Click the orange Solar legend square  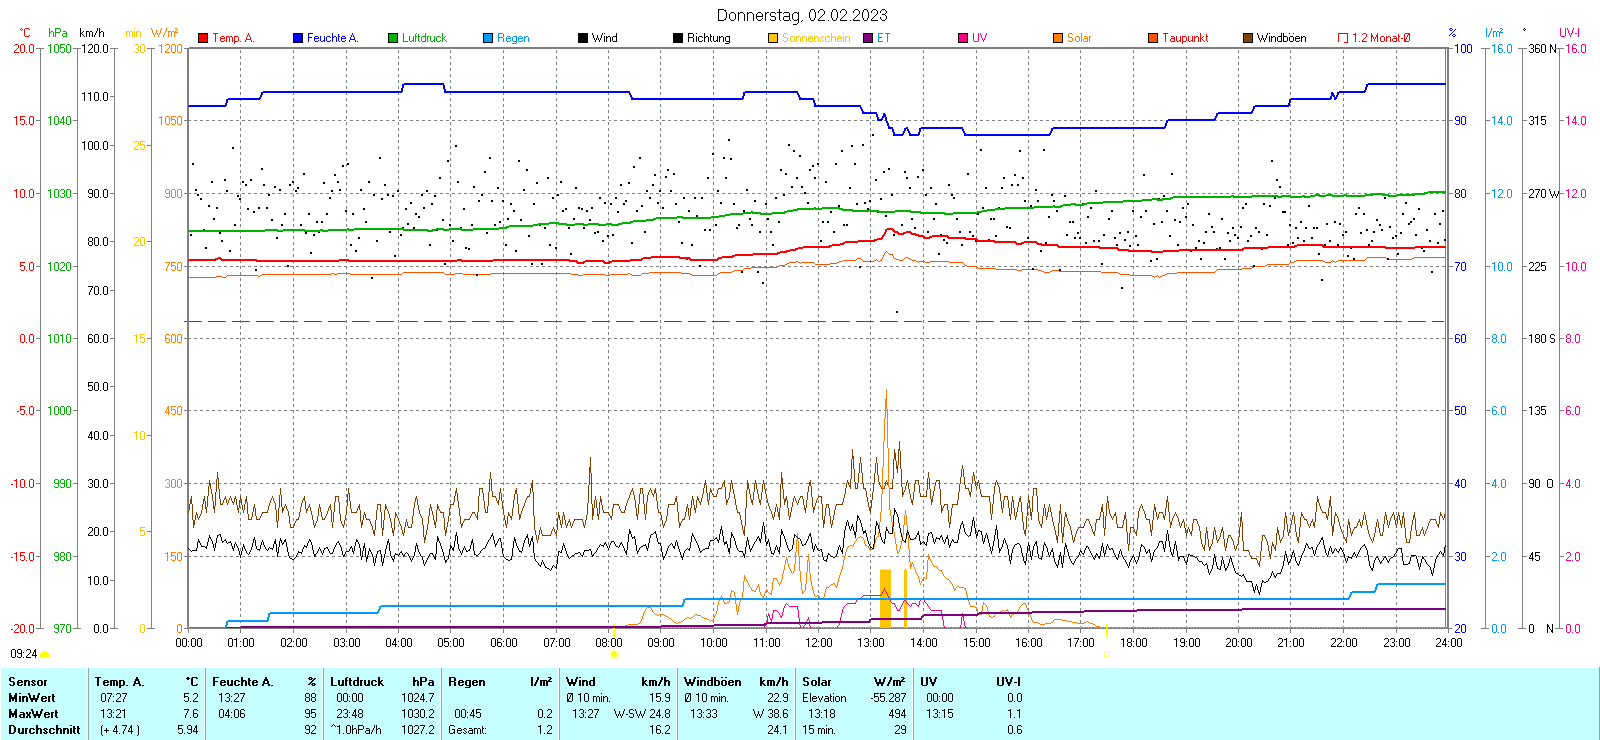(x=1058, y=38)
